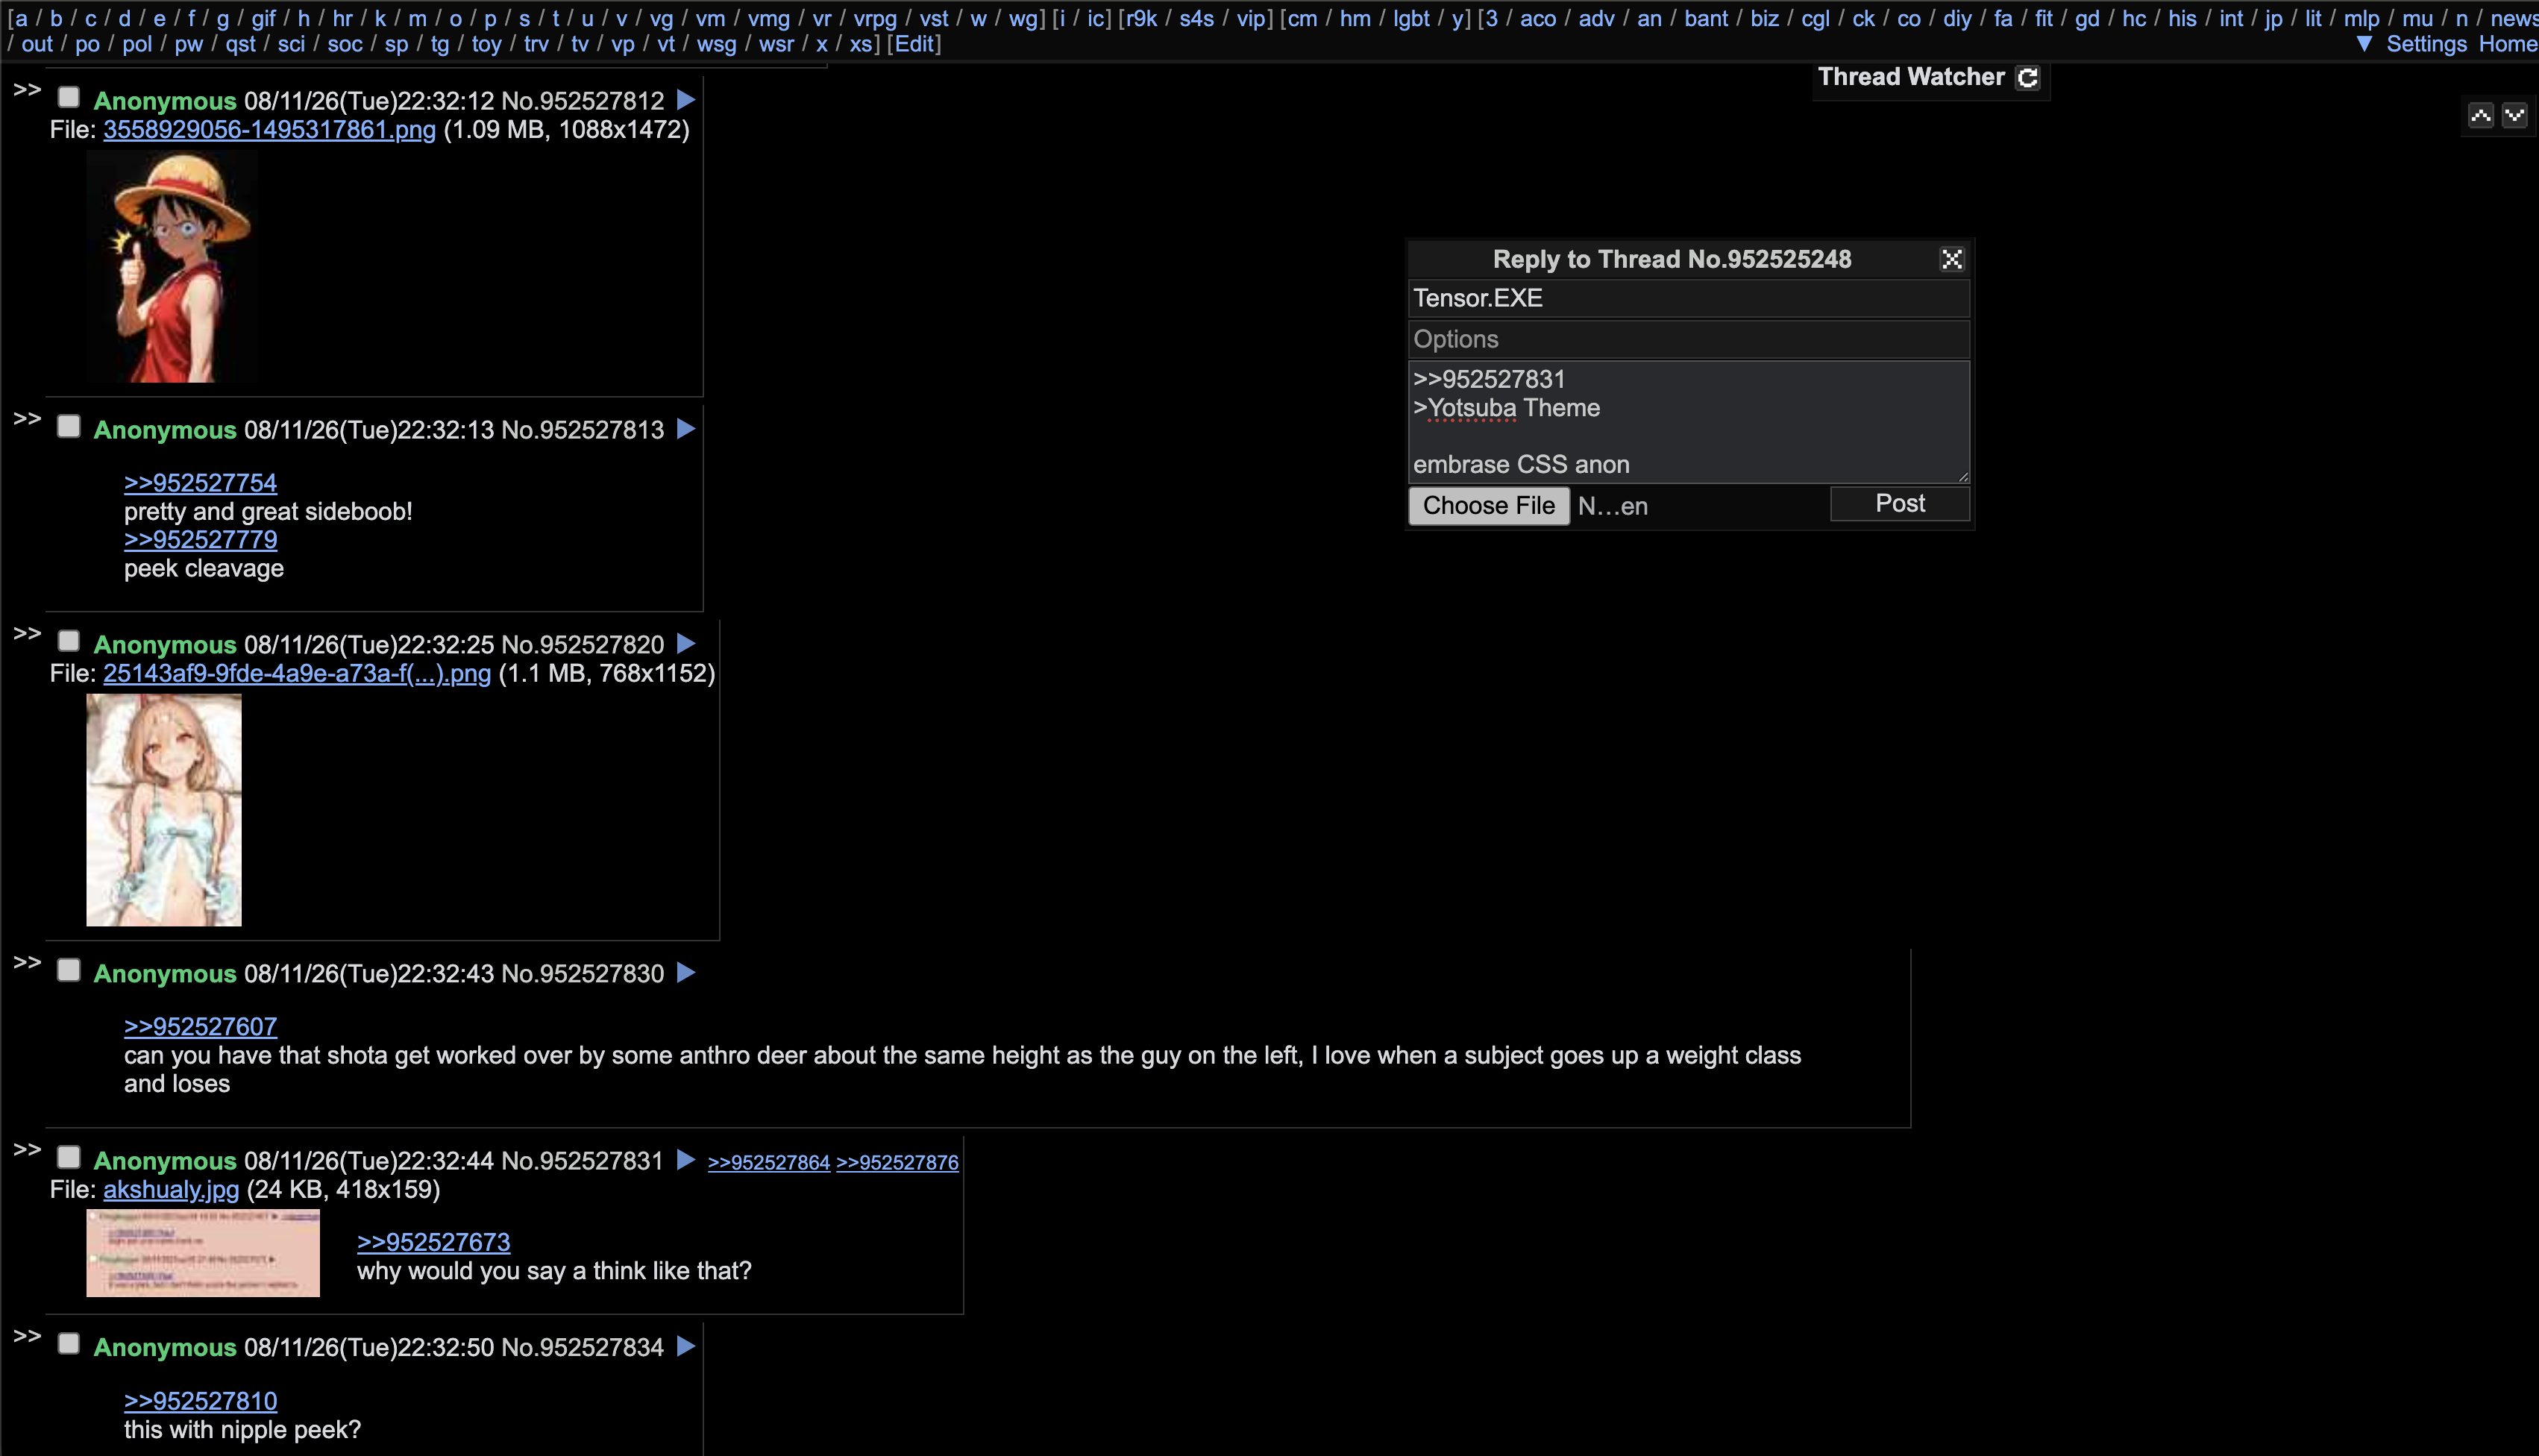The height and width of the screenshot is (1456, 2539).
Task: Show the post menu for No.952527830
Action: point(686,973)
